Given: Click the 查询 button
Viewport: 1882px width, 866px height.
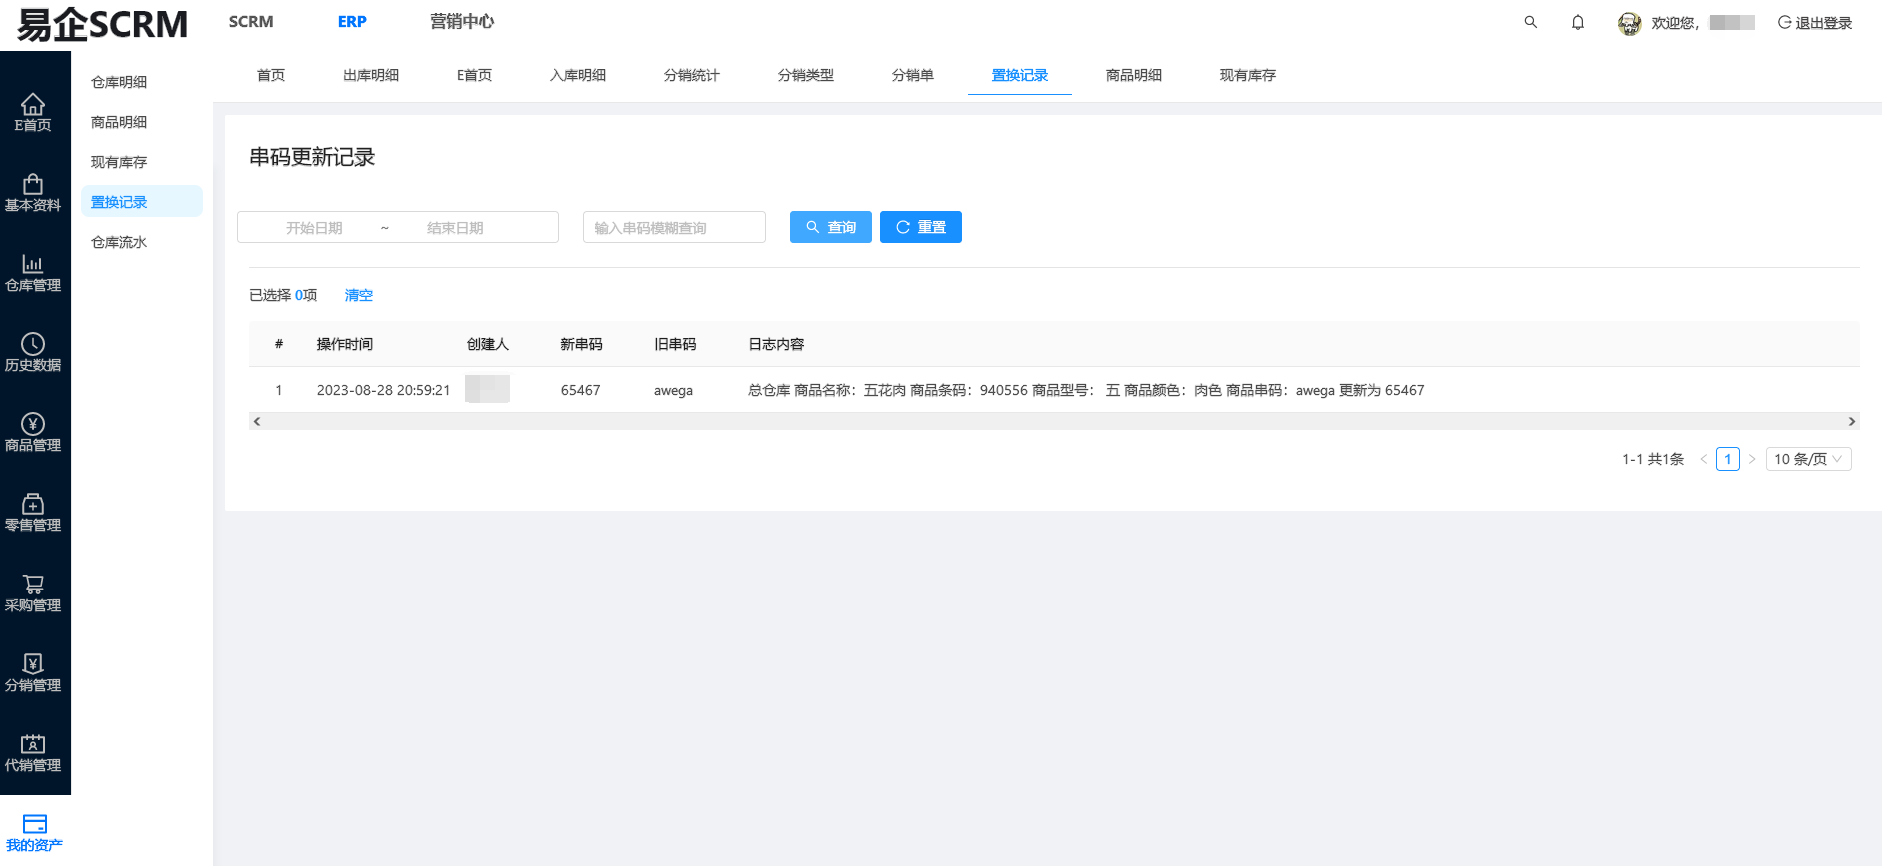Looking at the screenshot, I should pos(831,227).
